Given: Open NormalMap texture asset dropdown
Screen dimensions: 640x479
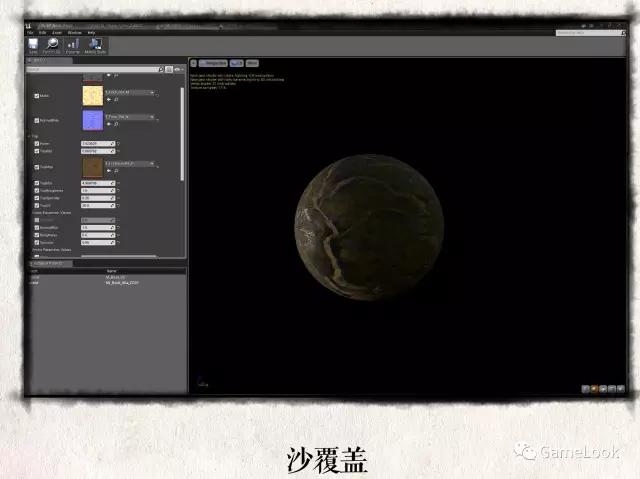Looking at the screenshot, I should [x=130, y=117].
